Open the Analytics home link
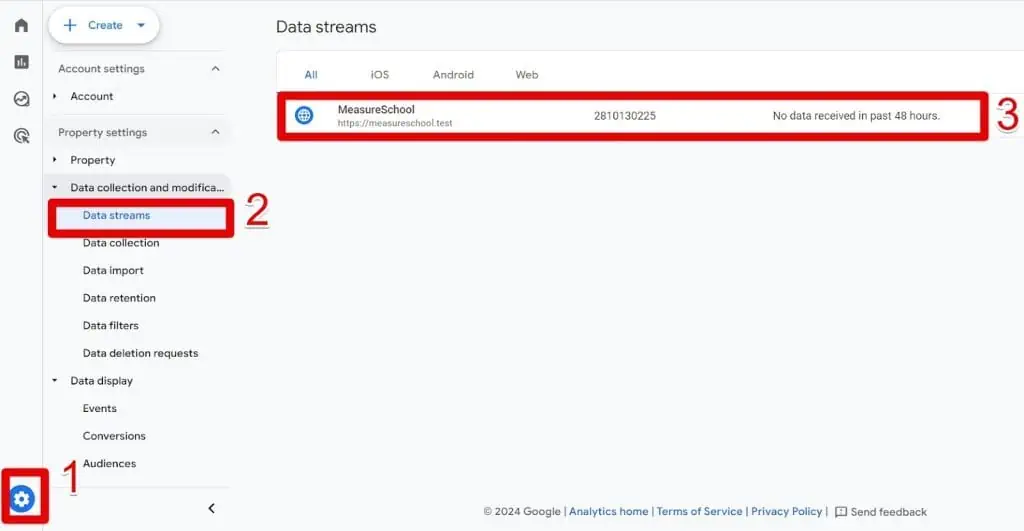Image resolution: width=1024 pixels, height=531 pixels. pos(609,511)
